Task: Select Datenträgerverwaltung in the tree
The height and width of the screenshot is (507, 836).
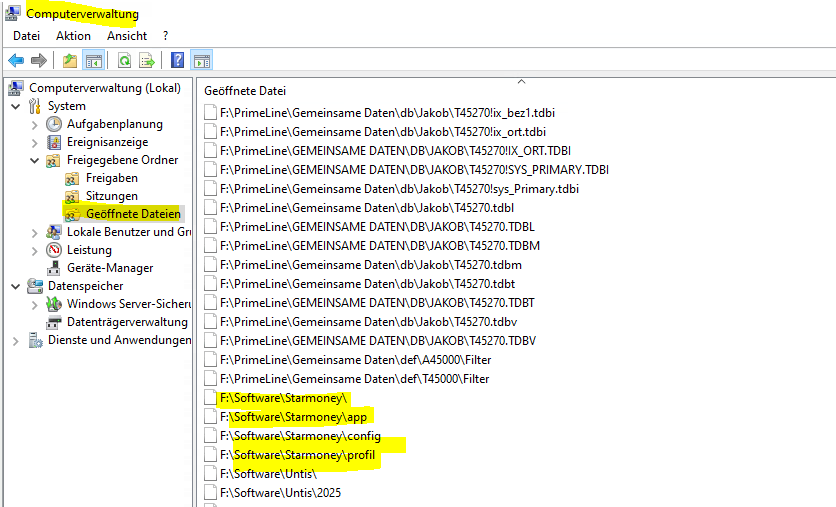Action: pos(127,322)
